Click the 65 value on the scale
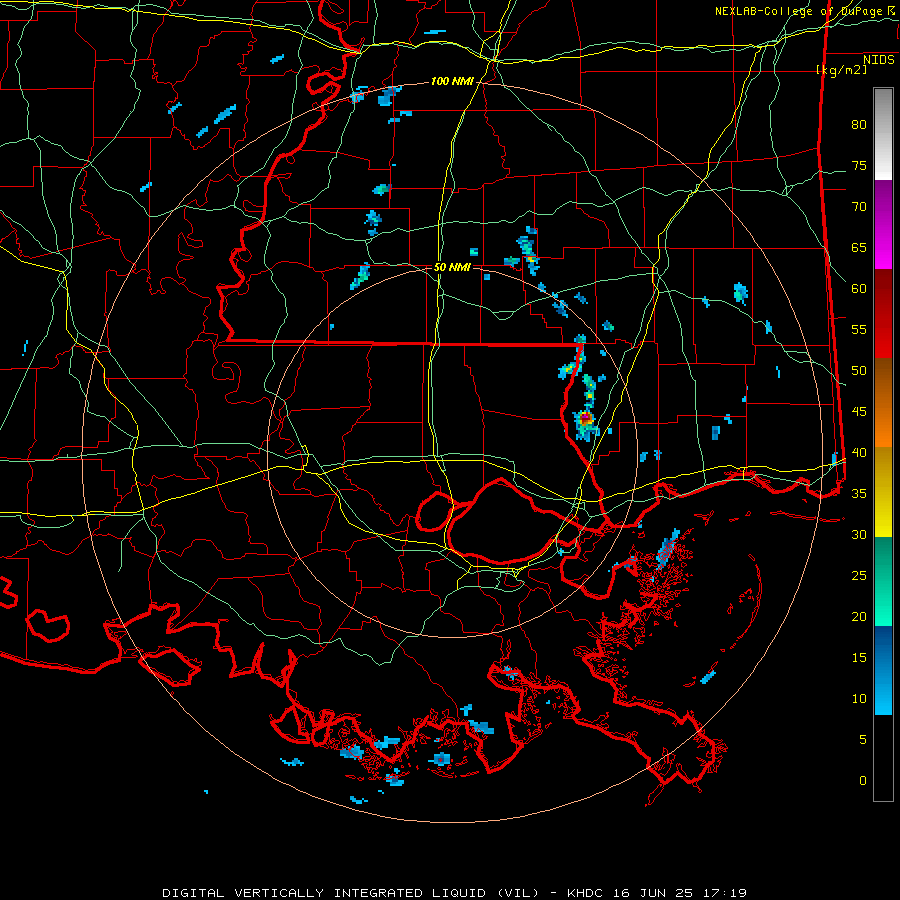The height and width of the screenshot is (900, 900). click(x=859, y=248)
